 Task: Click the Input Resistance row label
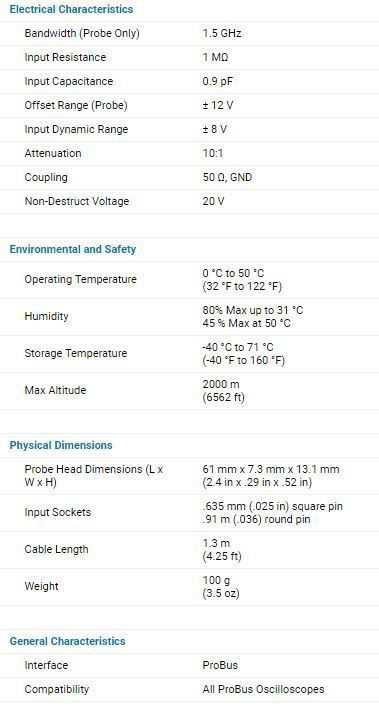pos(65,57)
